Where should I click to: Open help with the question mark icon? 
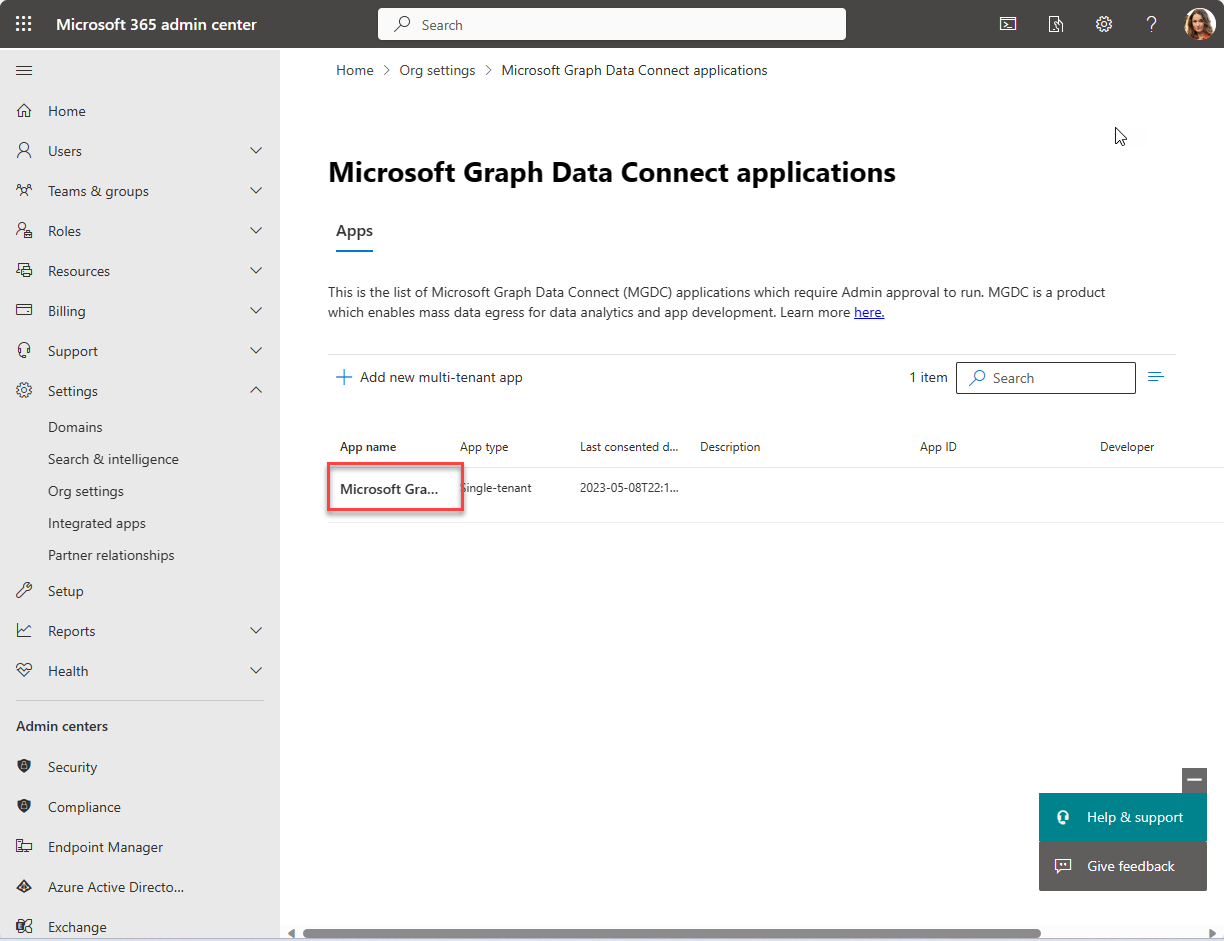pos(1151,23)
